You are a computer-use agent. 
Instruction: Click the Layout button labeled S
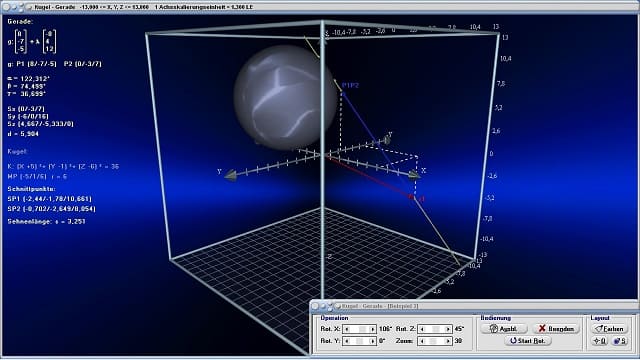pos(620,341)
